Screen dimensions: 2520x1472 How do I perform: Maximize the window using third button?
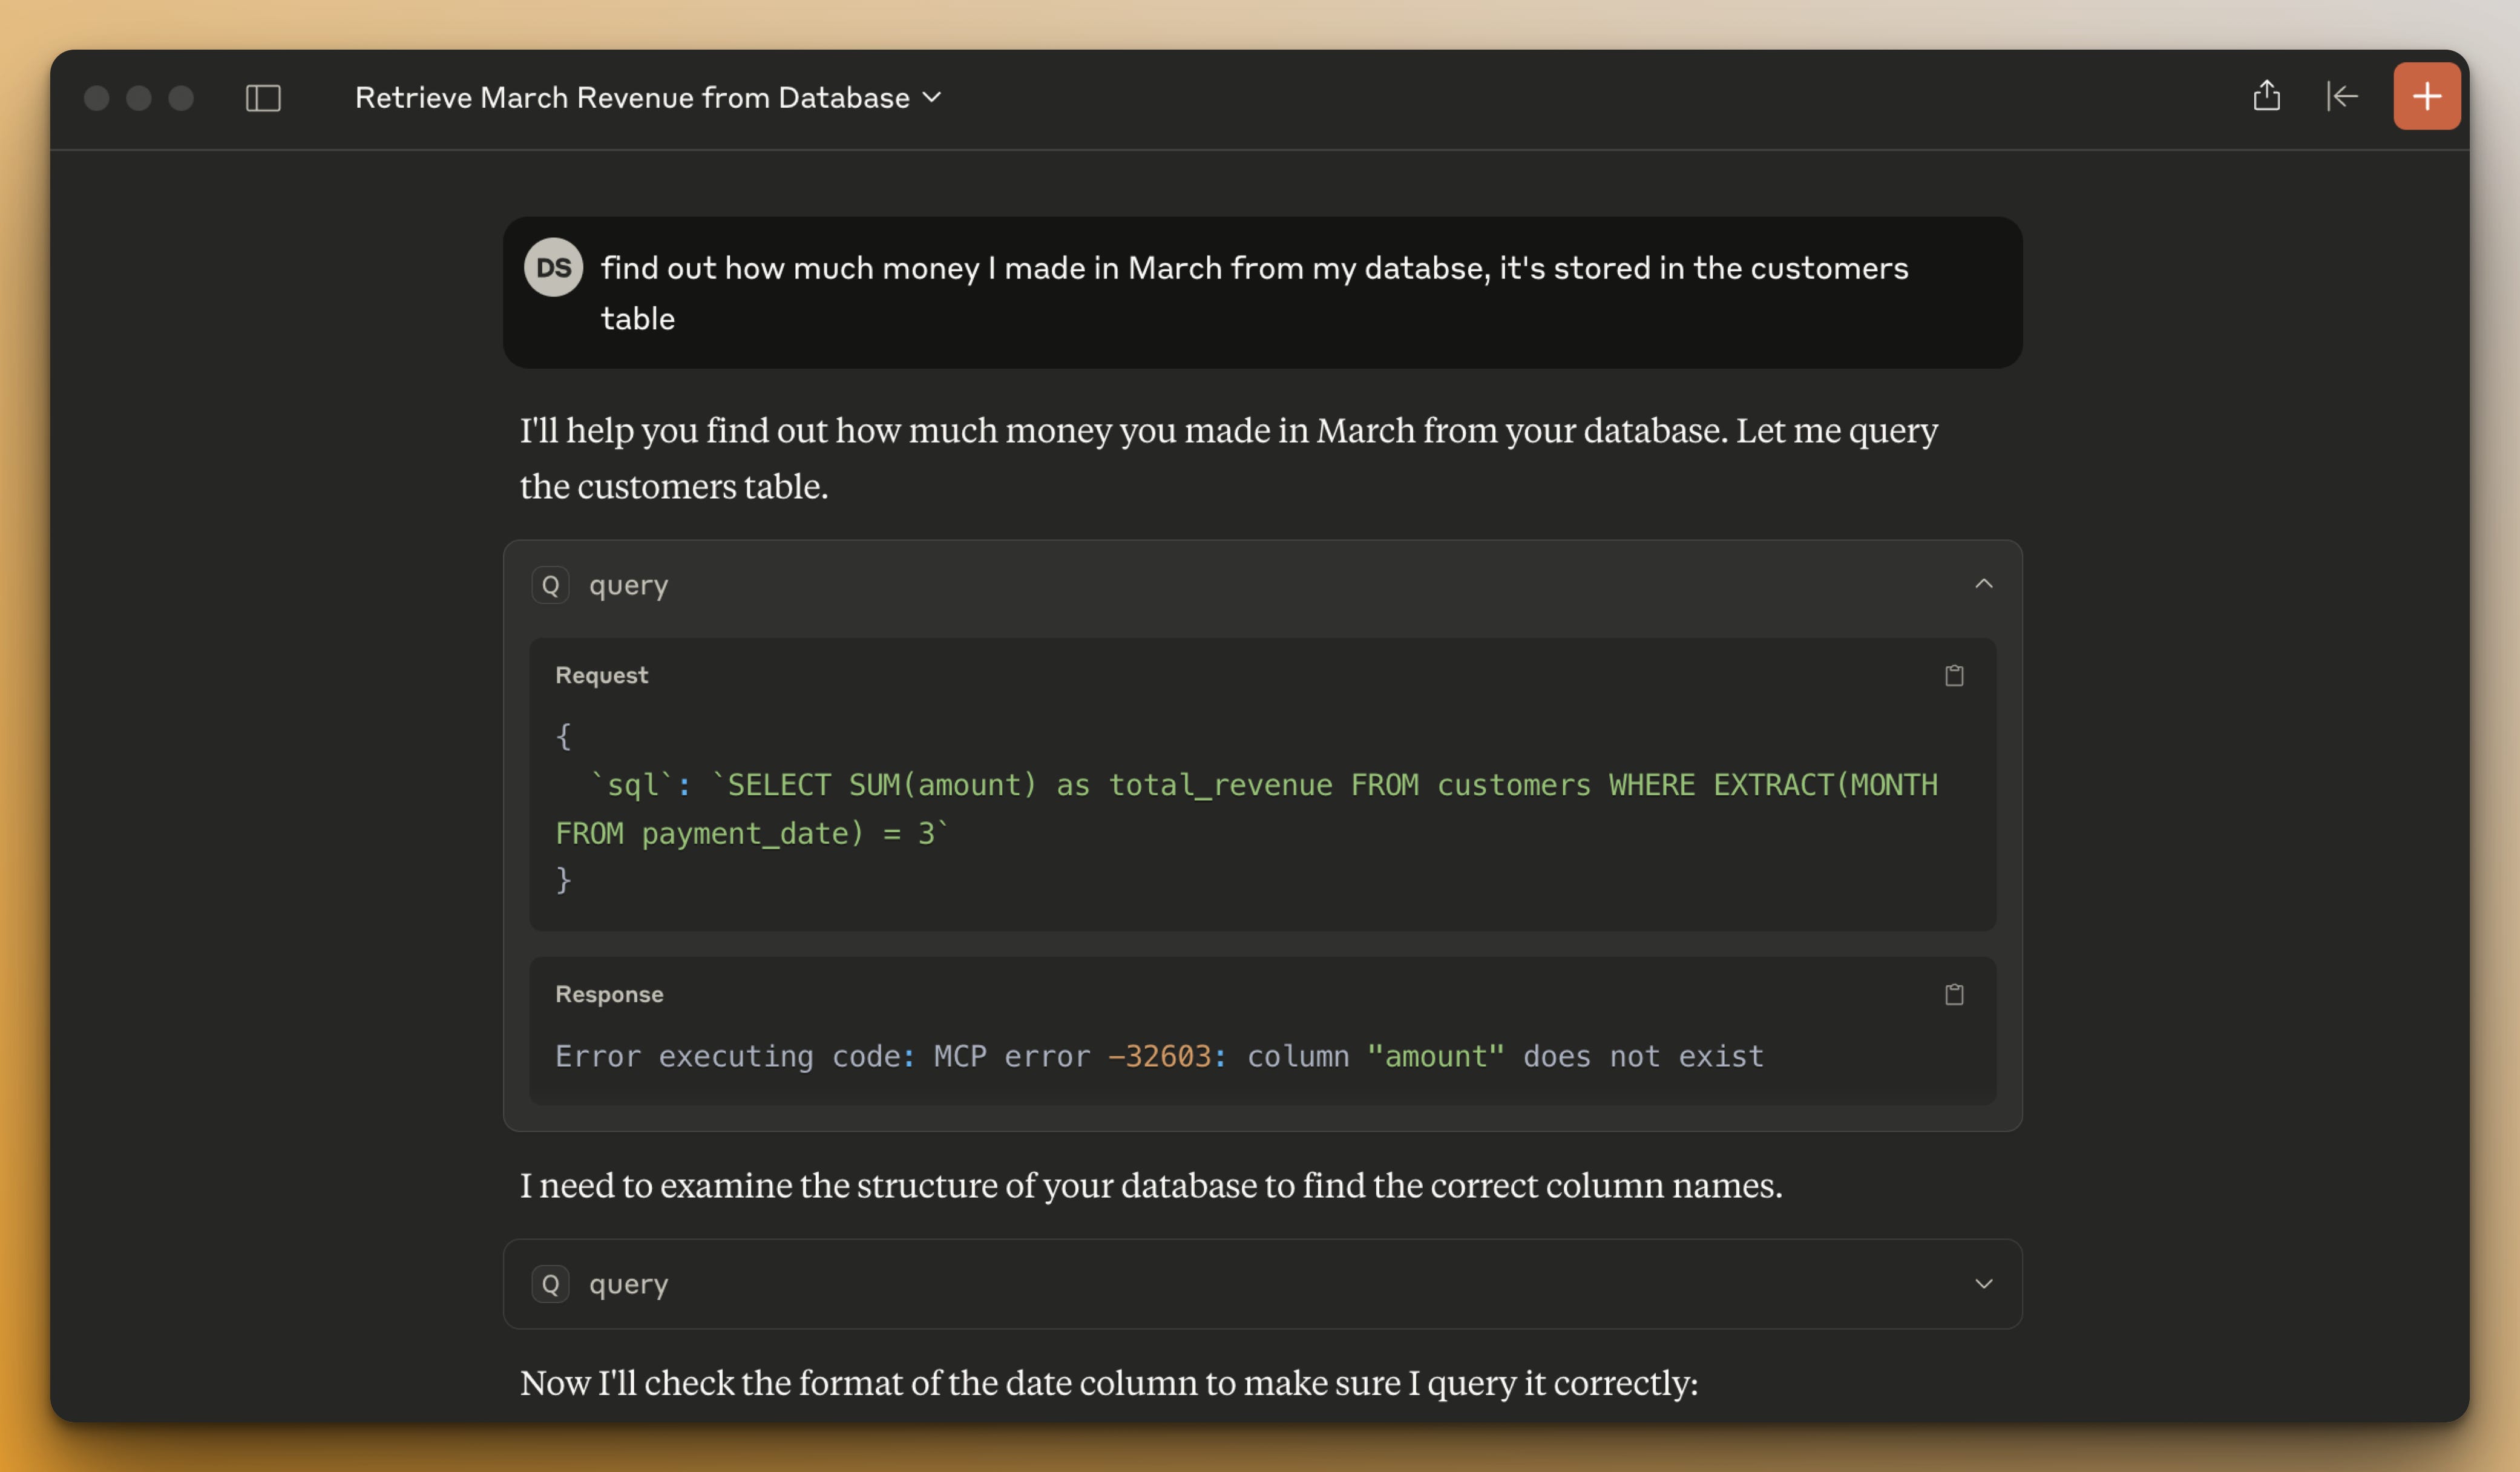[x=181, y=98]
